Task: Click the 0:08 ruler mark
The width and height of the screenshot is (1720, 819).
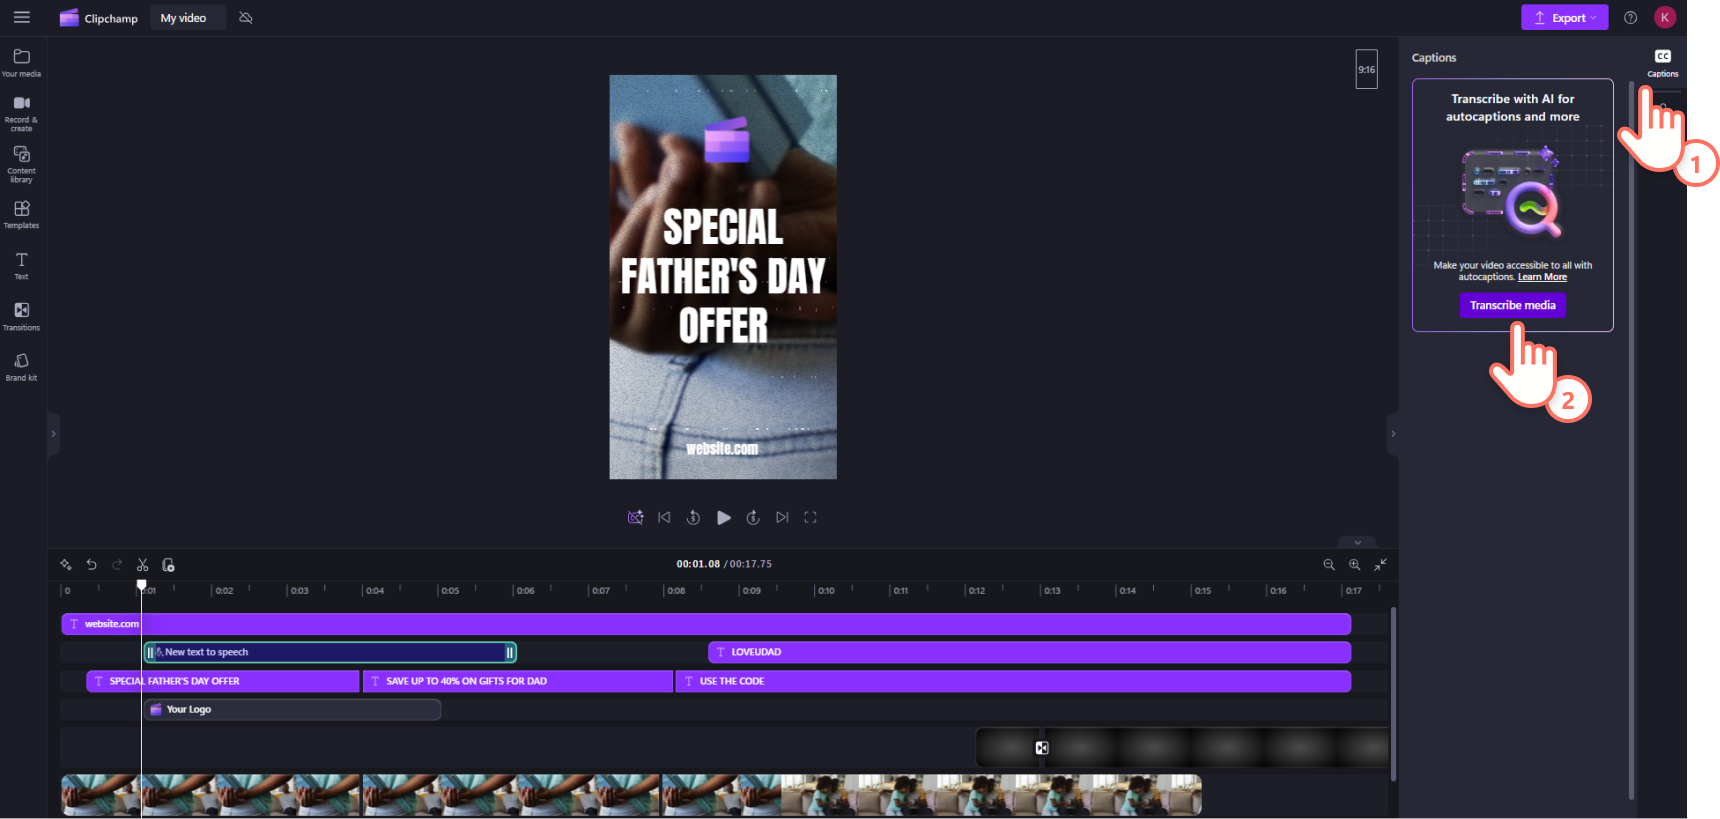Action: [x=676, y=591]
